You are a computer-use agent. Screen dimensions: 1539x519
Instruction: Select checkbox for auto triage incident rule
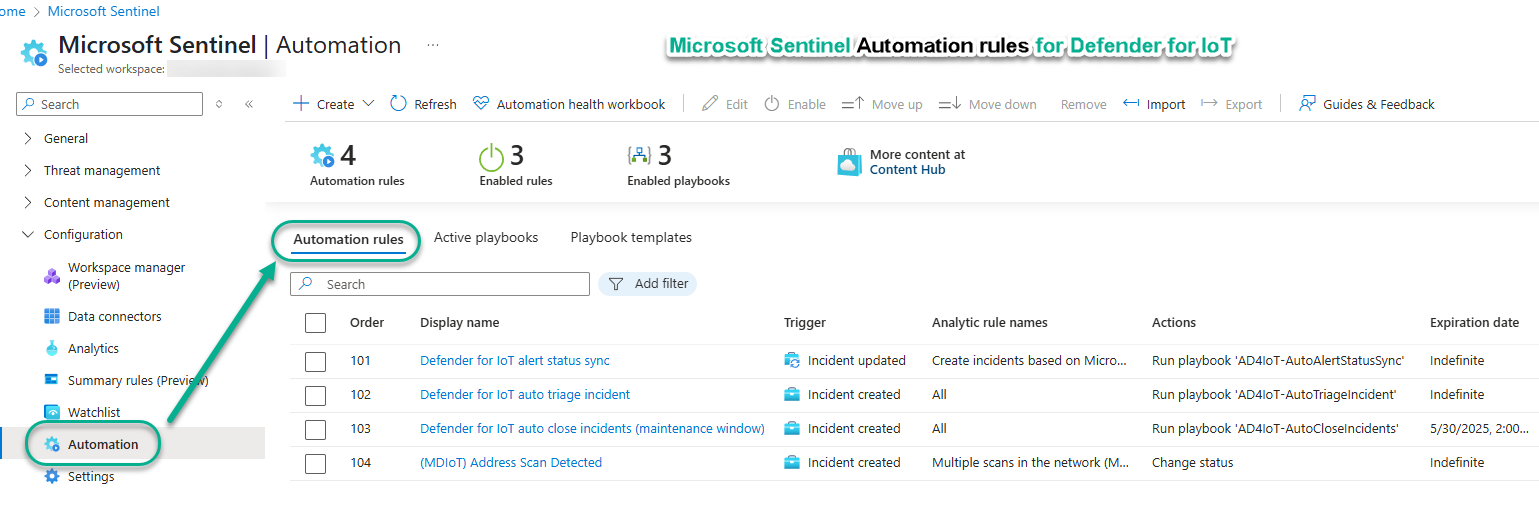[x=316, y=395]
